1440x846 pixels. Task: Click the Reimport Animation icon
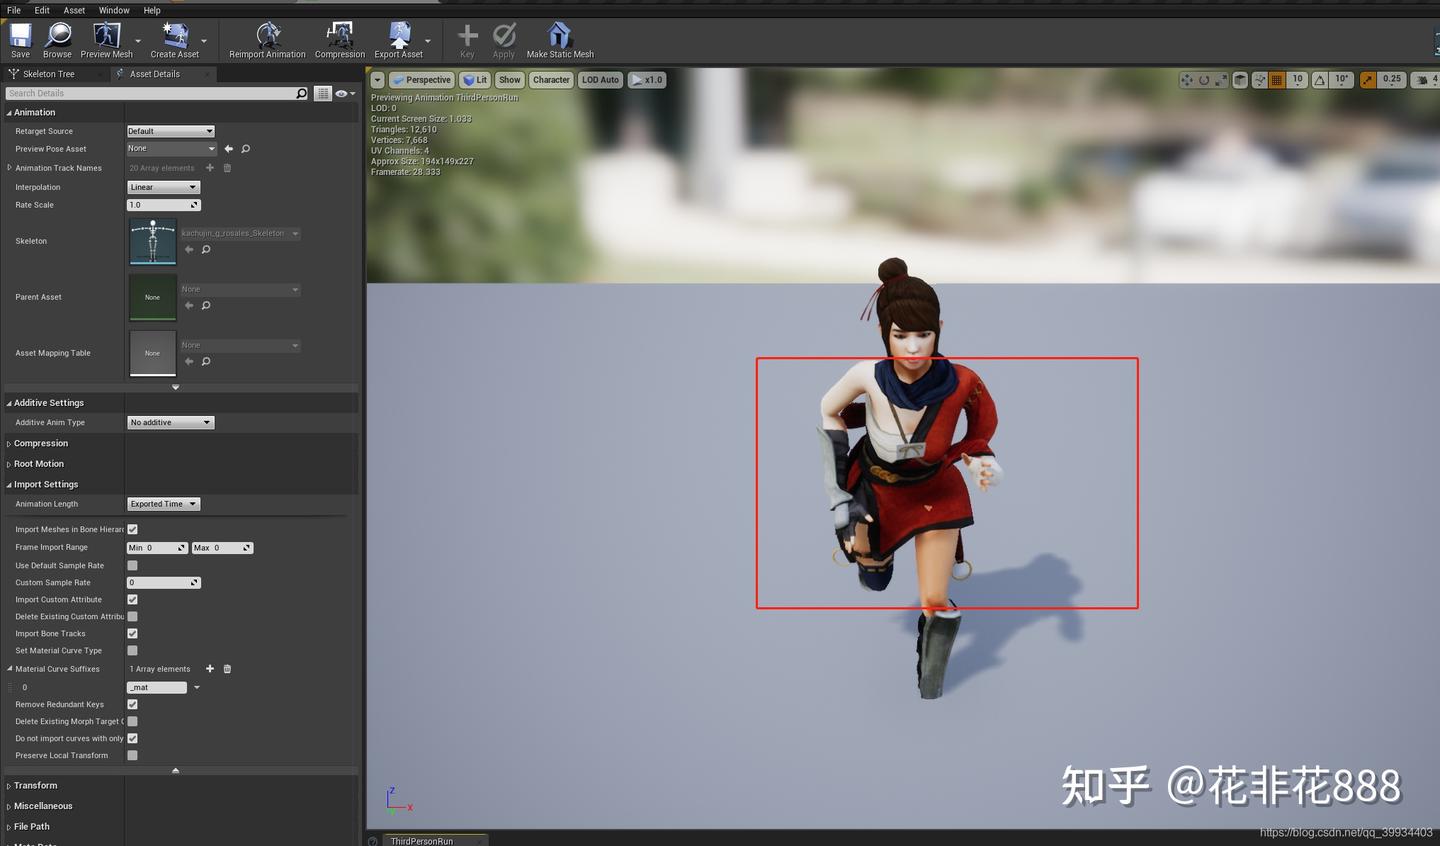[x=267, y=38]
